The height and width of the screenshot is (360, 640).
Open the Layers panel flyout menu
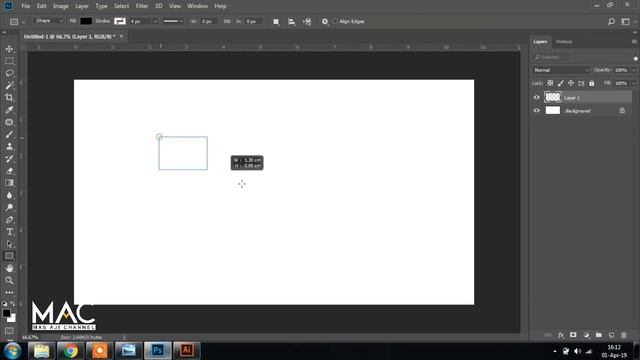[x=634, y=42]
